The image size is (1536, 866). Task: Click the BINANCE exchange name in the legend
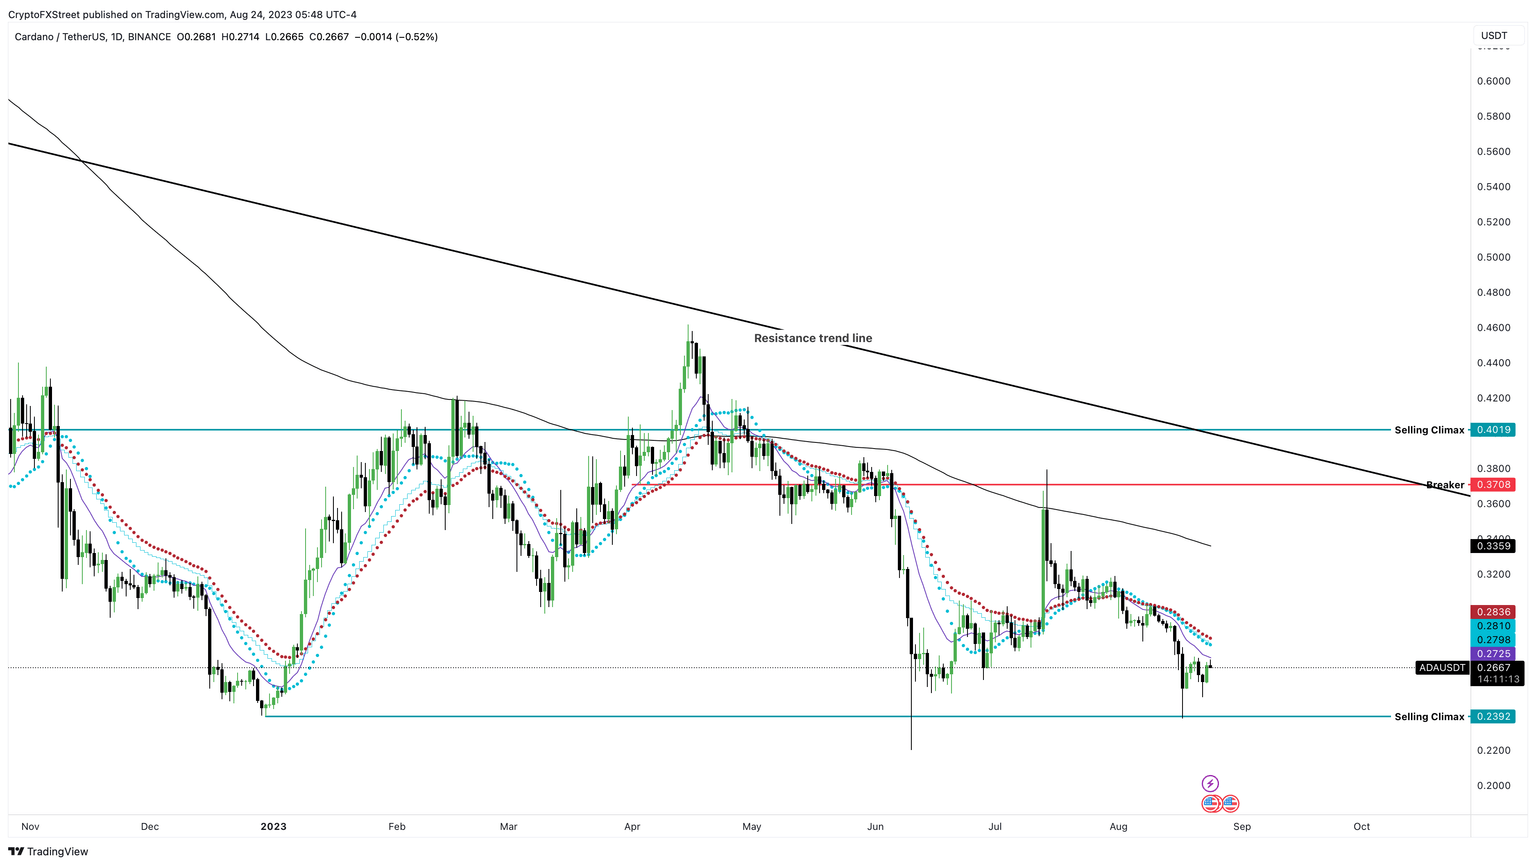(147, 36)
